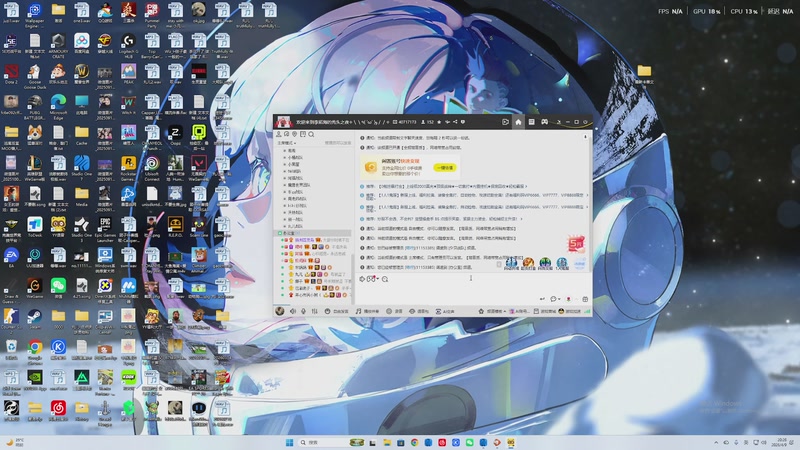Click the free-speech mode button with mouse icon
This screenshot has height=450, width=800.
pyautogui.click(x=337, y=311)
